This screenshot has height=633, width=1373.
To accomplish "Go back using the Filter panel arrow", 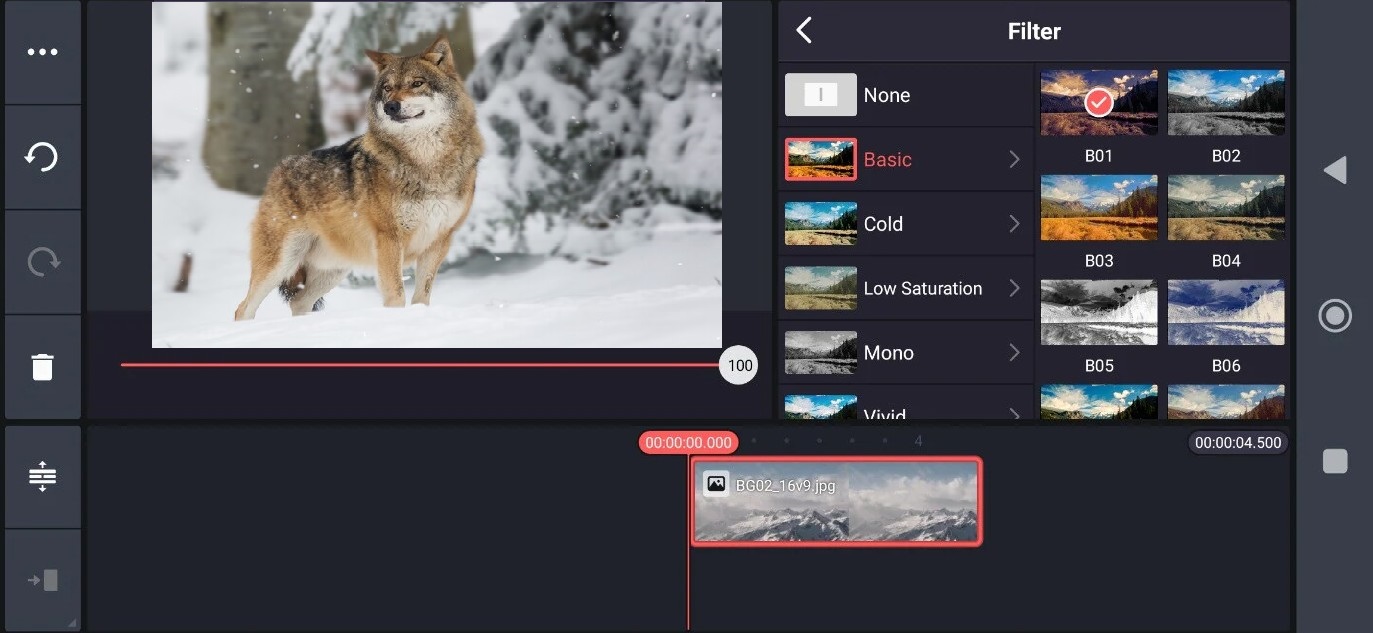I will 804,31.
